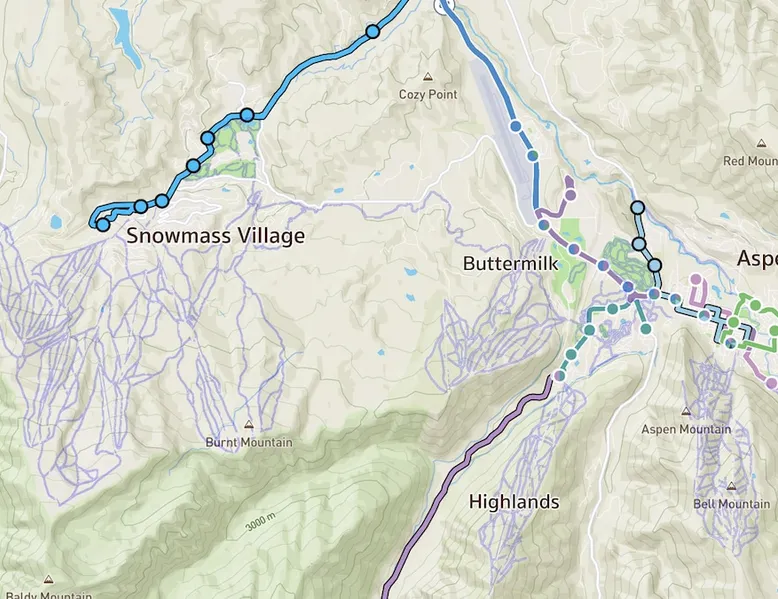Image resolution: width=778 pixels, height=599 pixels.
Task: Select the Buttermilk ski area label
Action: point(511,263)
